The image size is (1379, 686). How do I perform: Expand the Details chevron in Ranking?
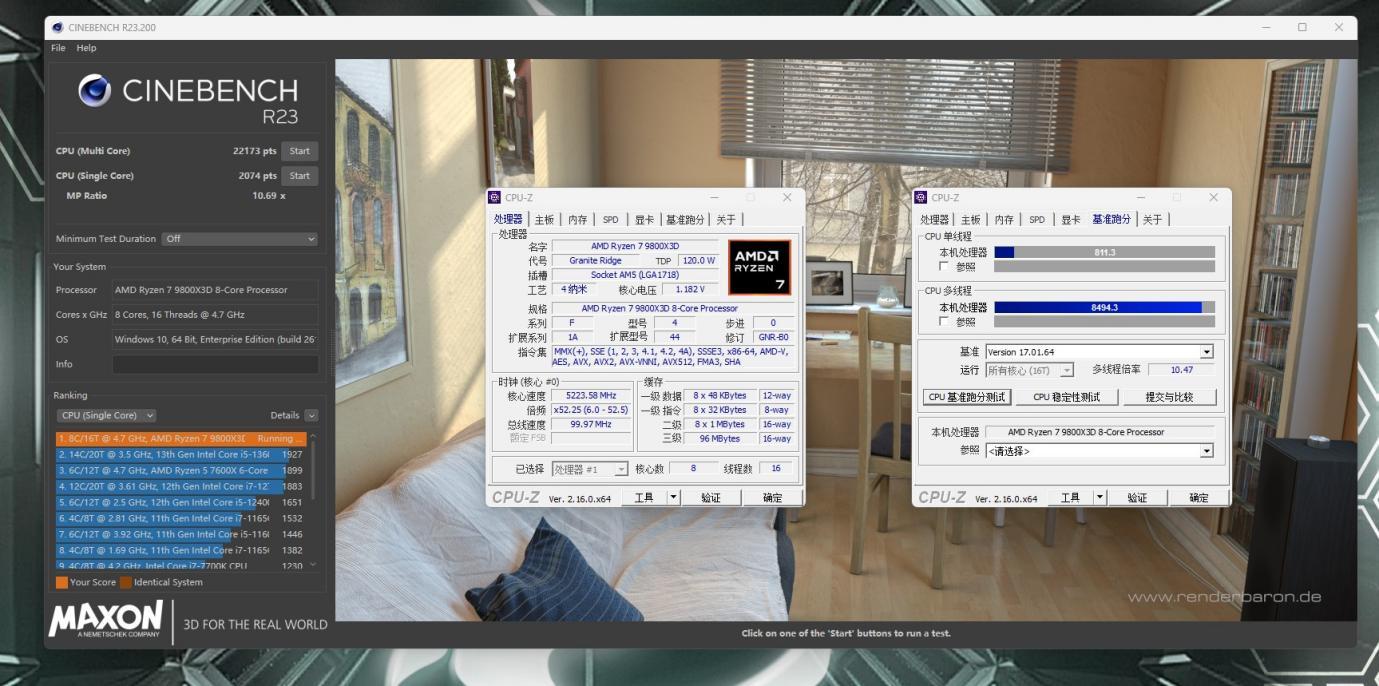click(311, 415)
